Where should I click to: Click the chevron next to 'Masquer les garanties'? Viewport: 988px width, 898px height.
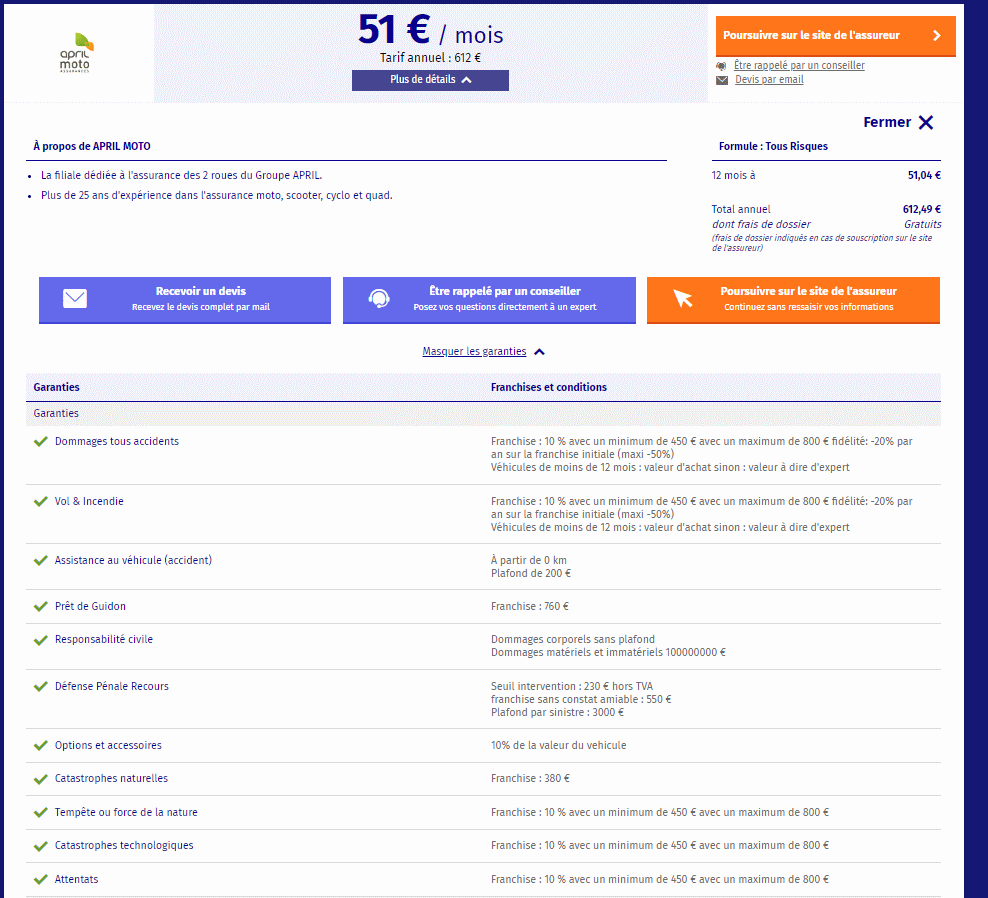tap(540, 352)
